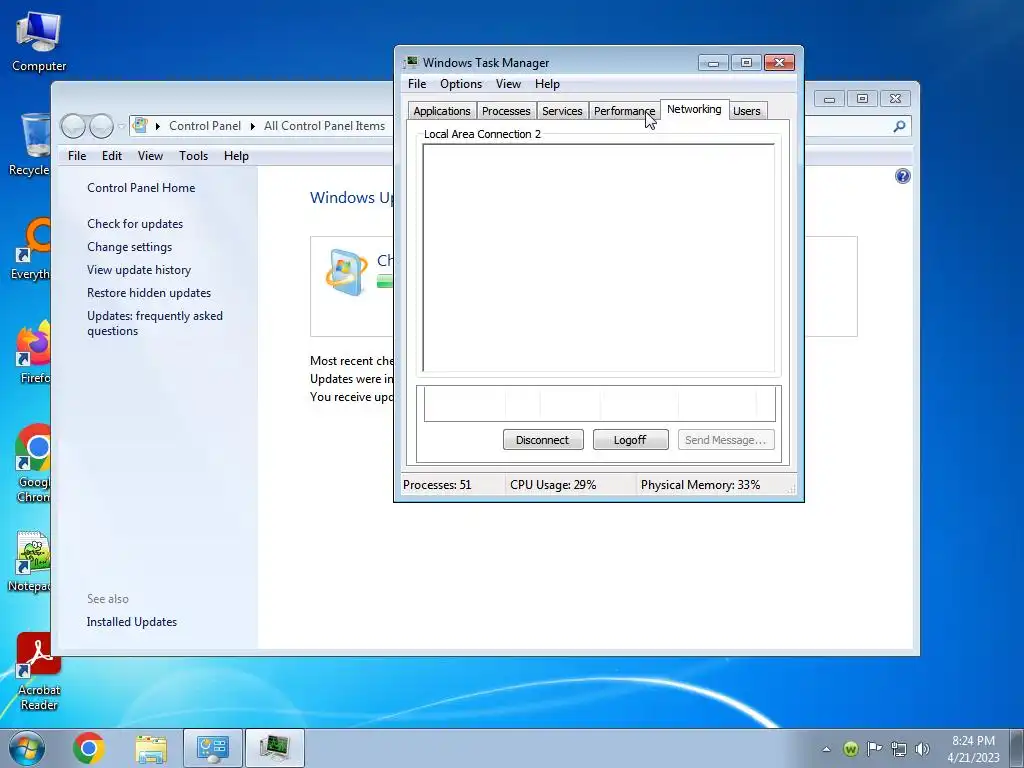Click Control Panel back arrow button
Screen dimensions: 1024x768
[x=73, y=126]
